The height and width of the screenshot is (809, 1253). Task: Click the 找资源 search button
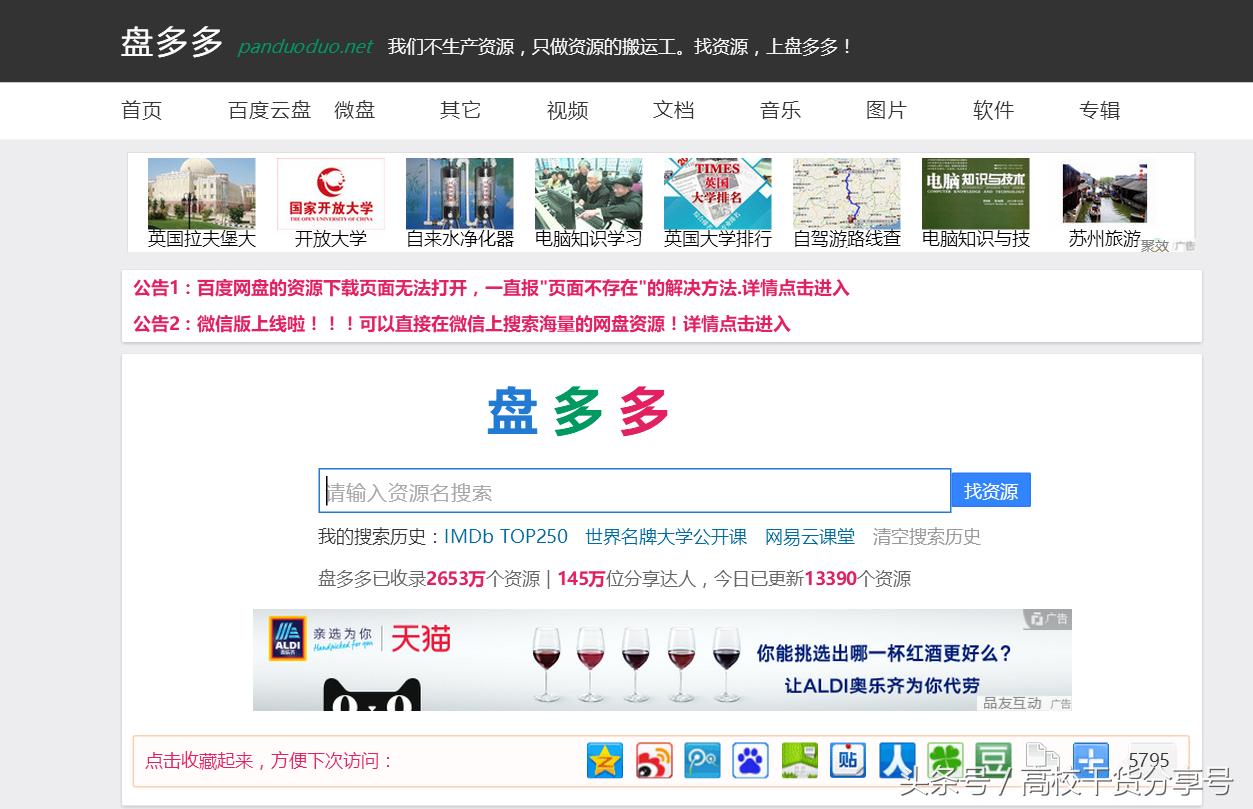(x=991, y=489)
